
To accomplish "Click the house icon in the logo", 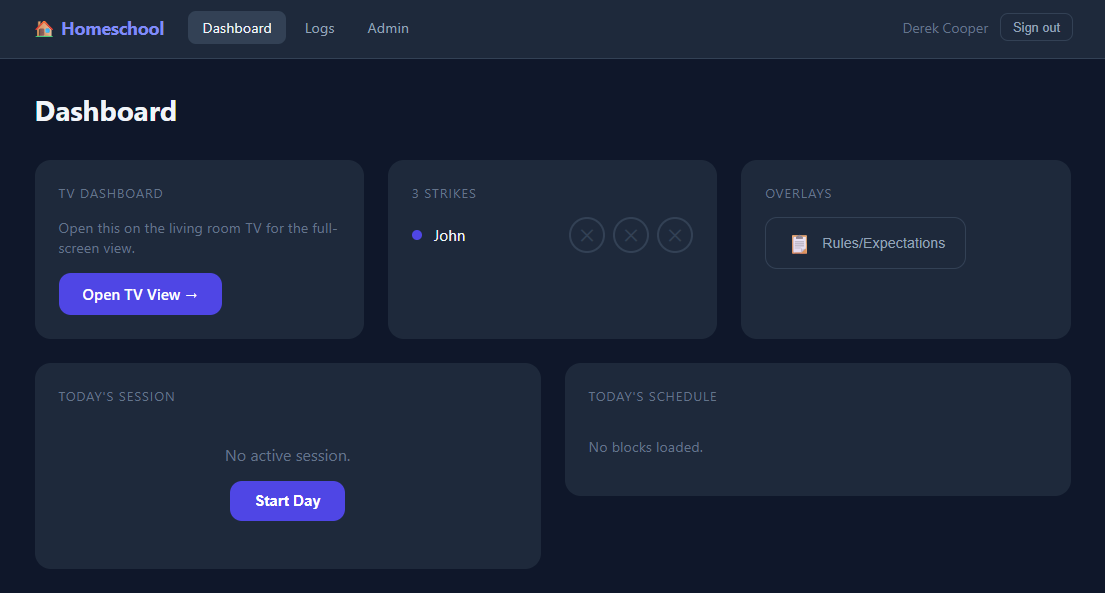I will 44,29.
